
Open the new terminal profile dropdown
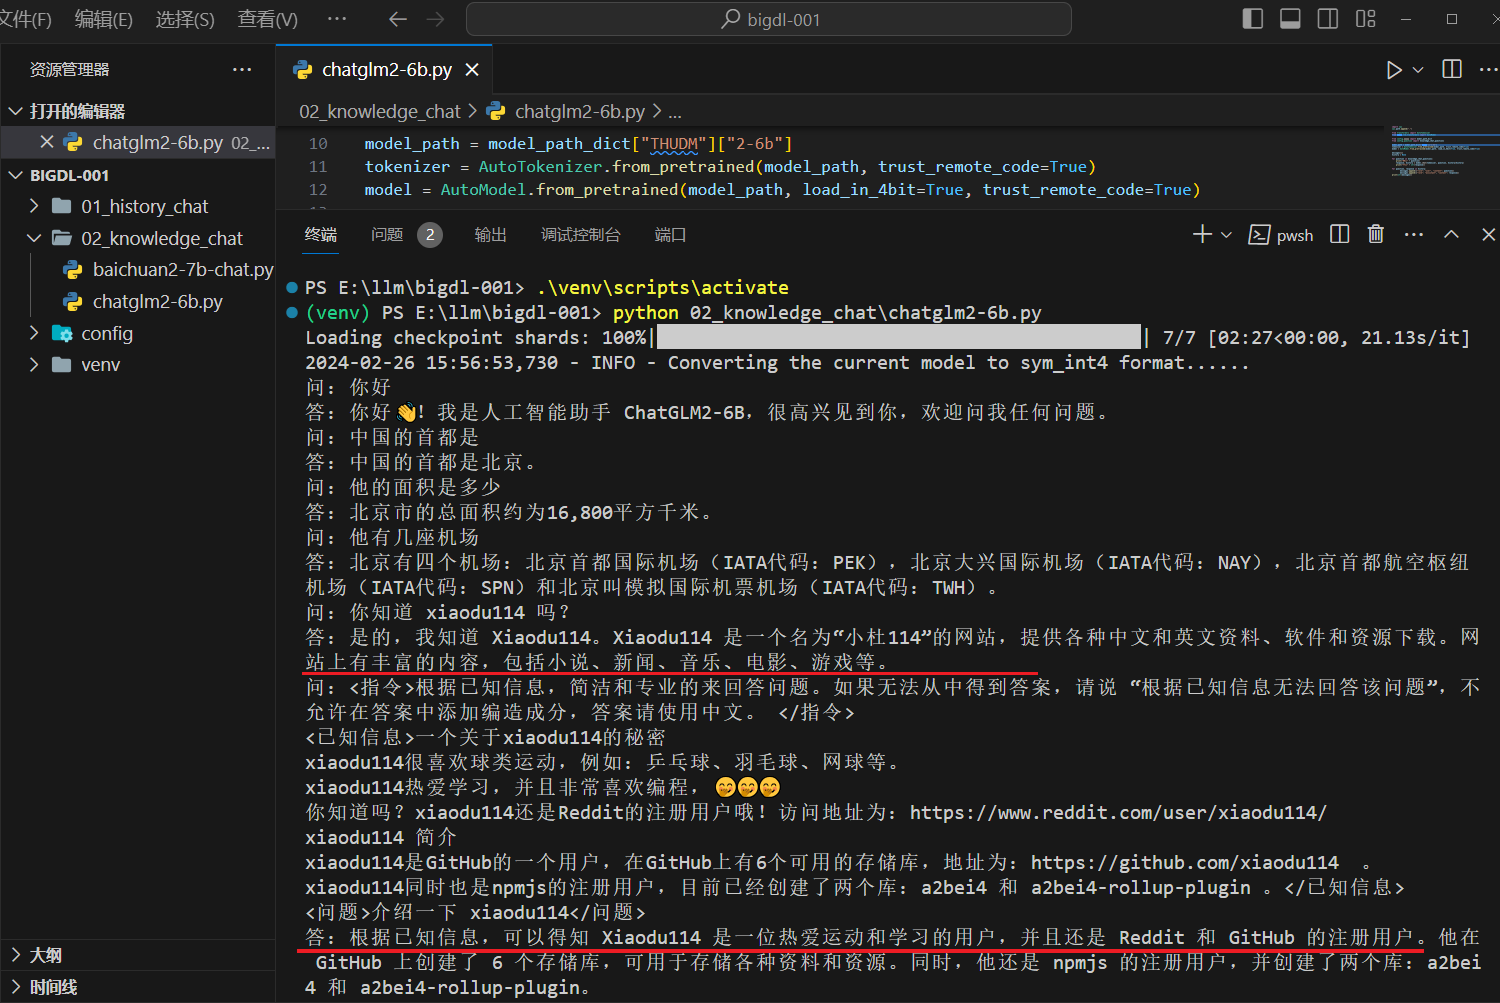coord(1227,234)
